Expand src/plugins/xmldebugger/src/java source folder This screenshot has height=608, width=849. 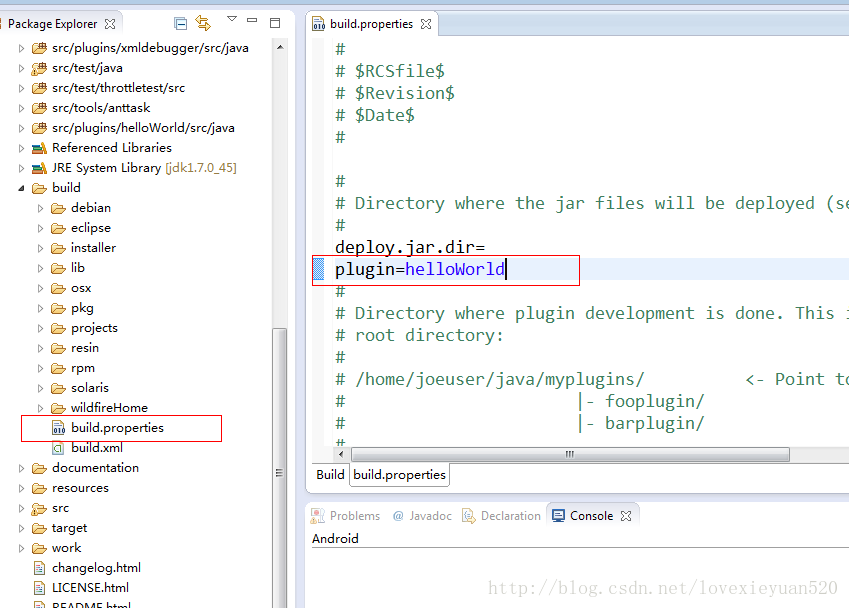21,48
